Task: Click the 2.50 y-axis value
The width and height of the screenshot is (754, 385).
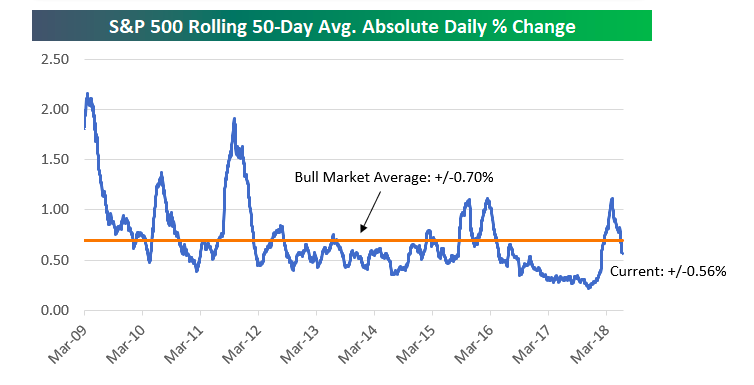Action: point(55,60)
